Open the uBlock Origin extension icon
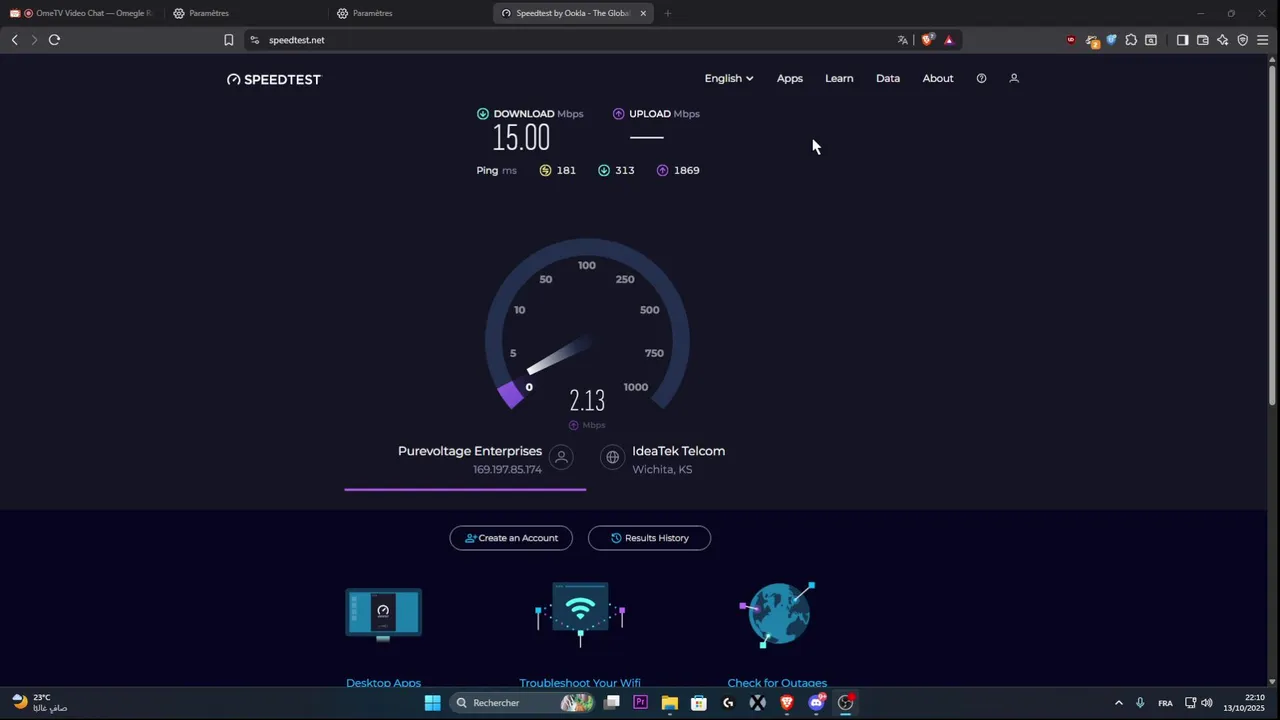Viewport: 1280px width, 720px height. (x=1071, y=40)
